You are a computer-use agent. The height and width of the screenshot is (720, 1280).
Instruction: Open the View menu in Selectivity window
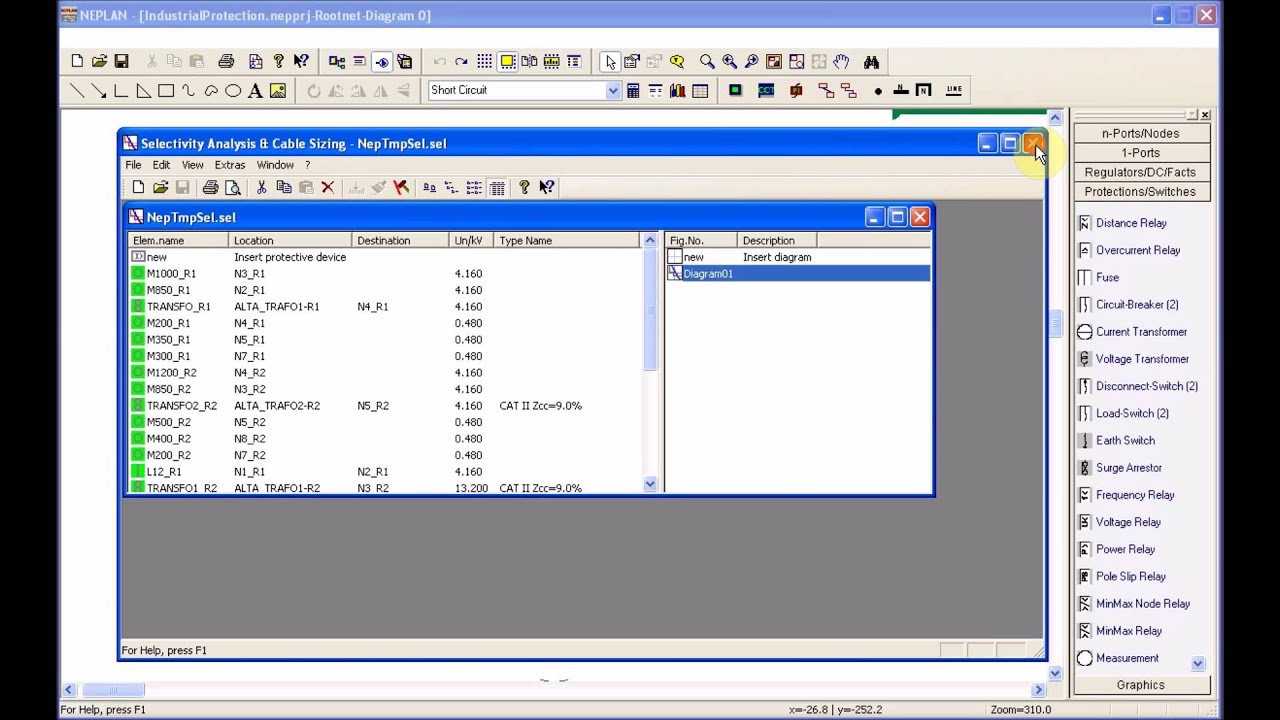point(192,165)
